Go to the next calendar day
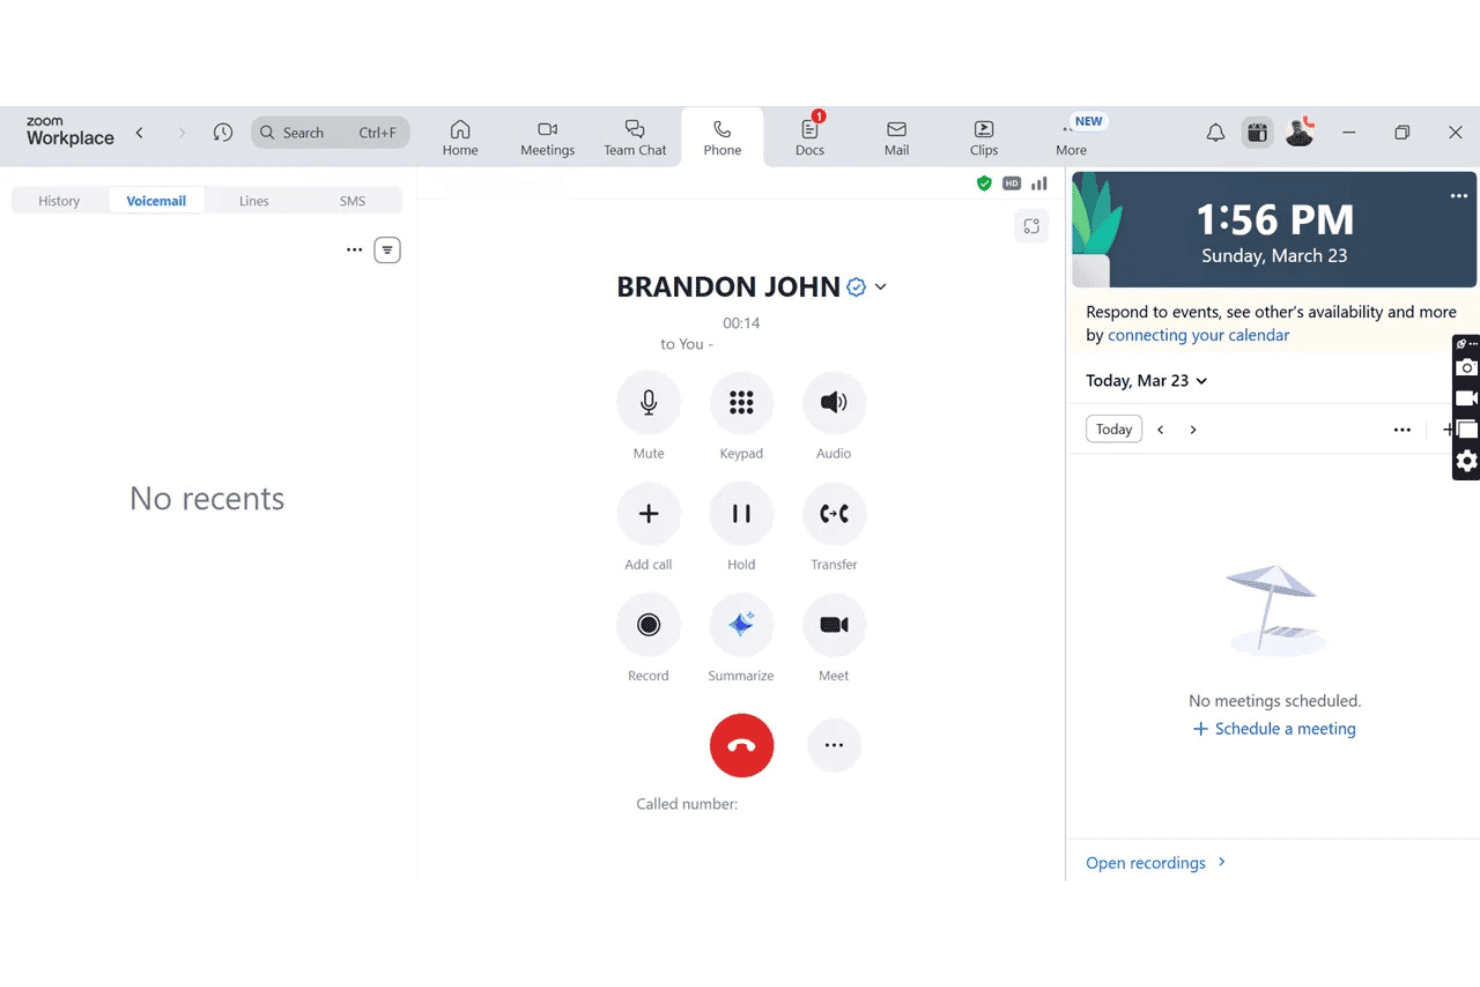 [x=1193, y=430]
